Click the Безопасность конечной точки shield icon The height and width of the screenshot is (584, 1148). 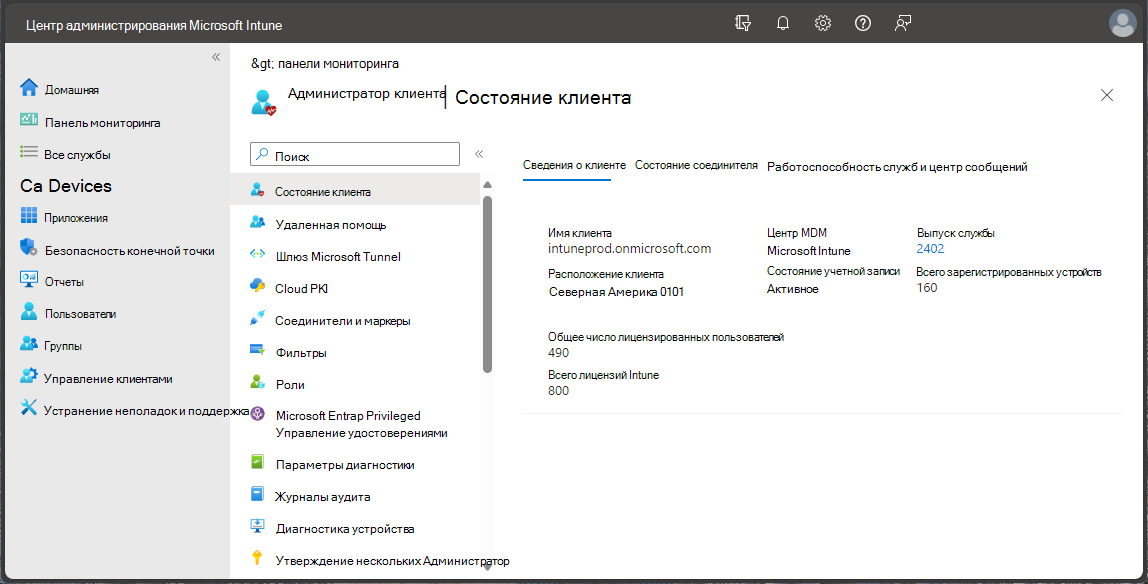[x=29, y=249]
